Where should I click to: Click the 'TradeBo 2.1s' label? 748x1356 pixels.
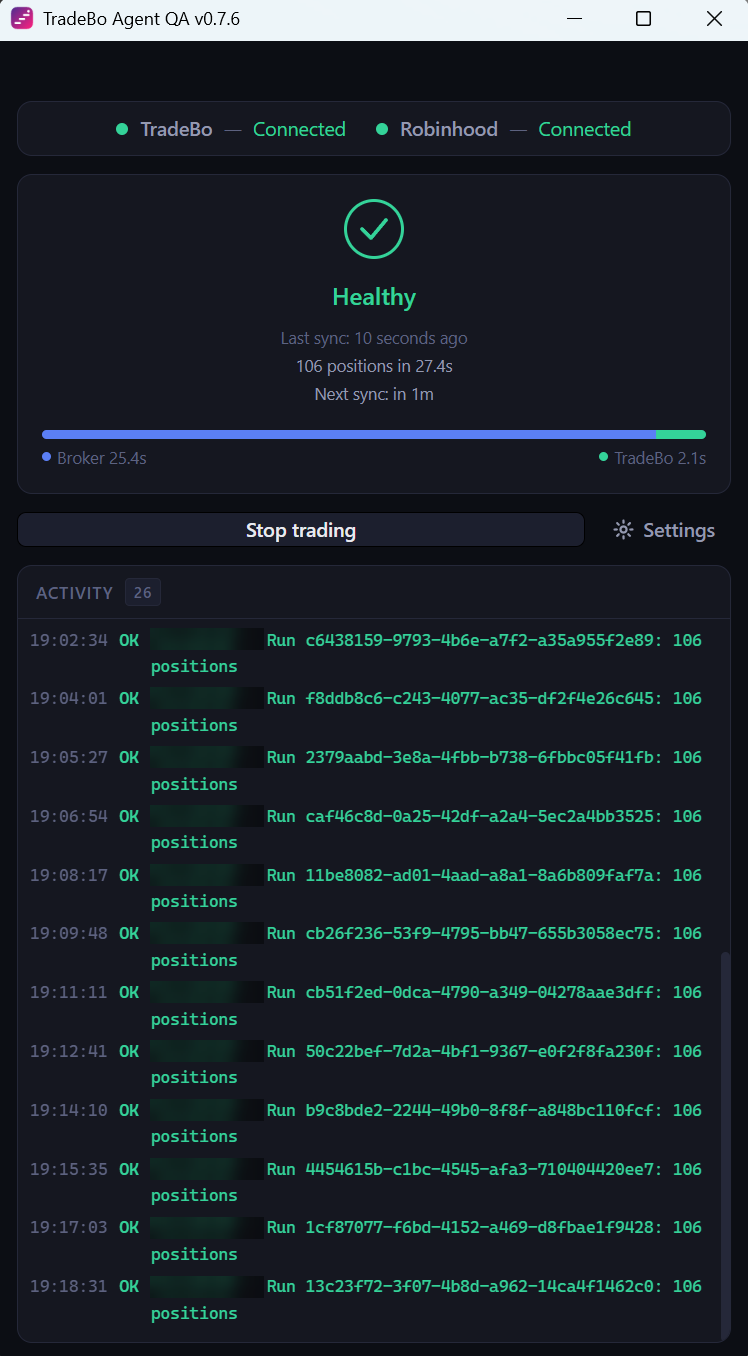pos(660,458)
